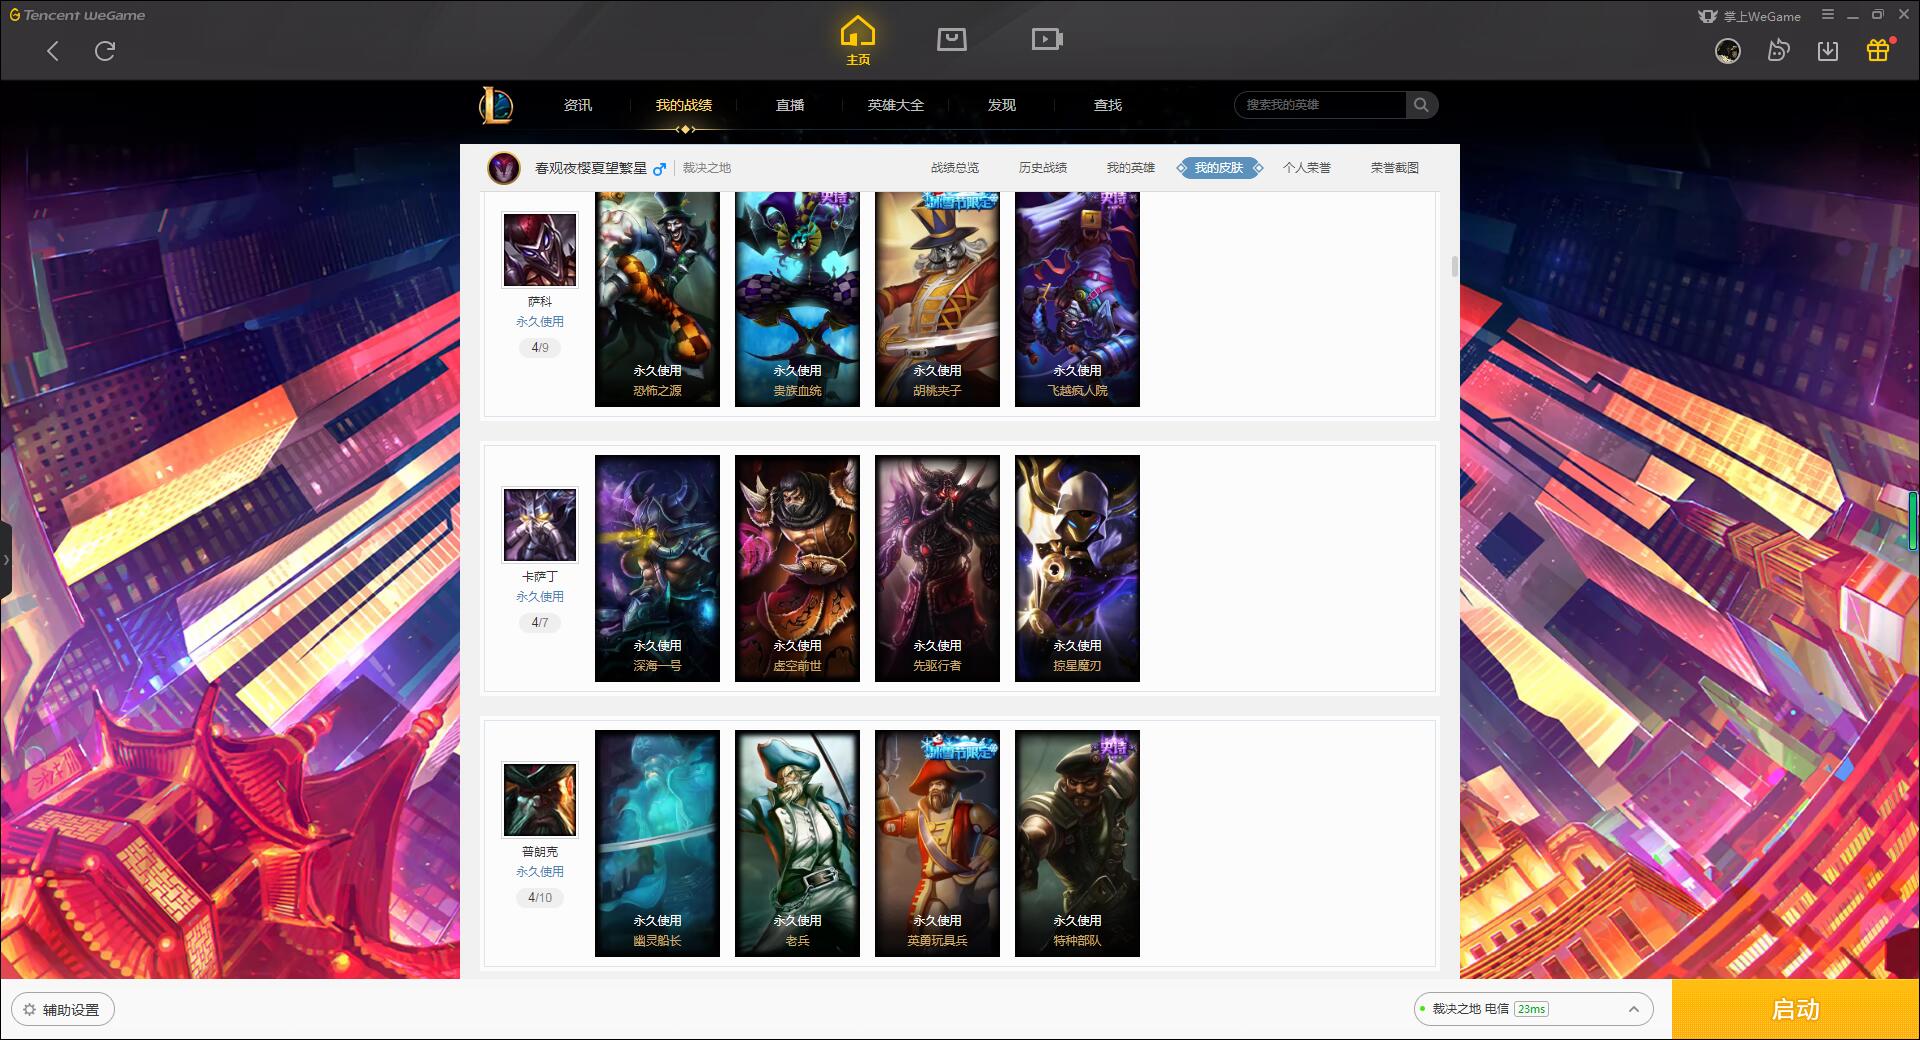Click the gear icon in 辅助设置
1920x1040 pixels.
[x=29, y=1010]
